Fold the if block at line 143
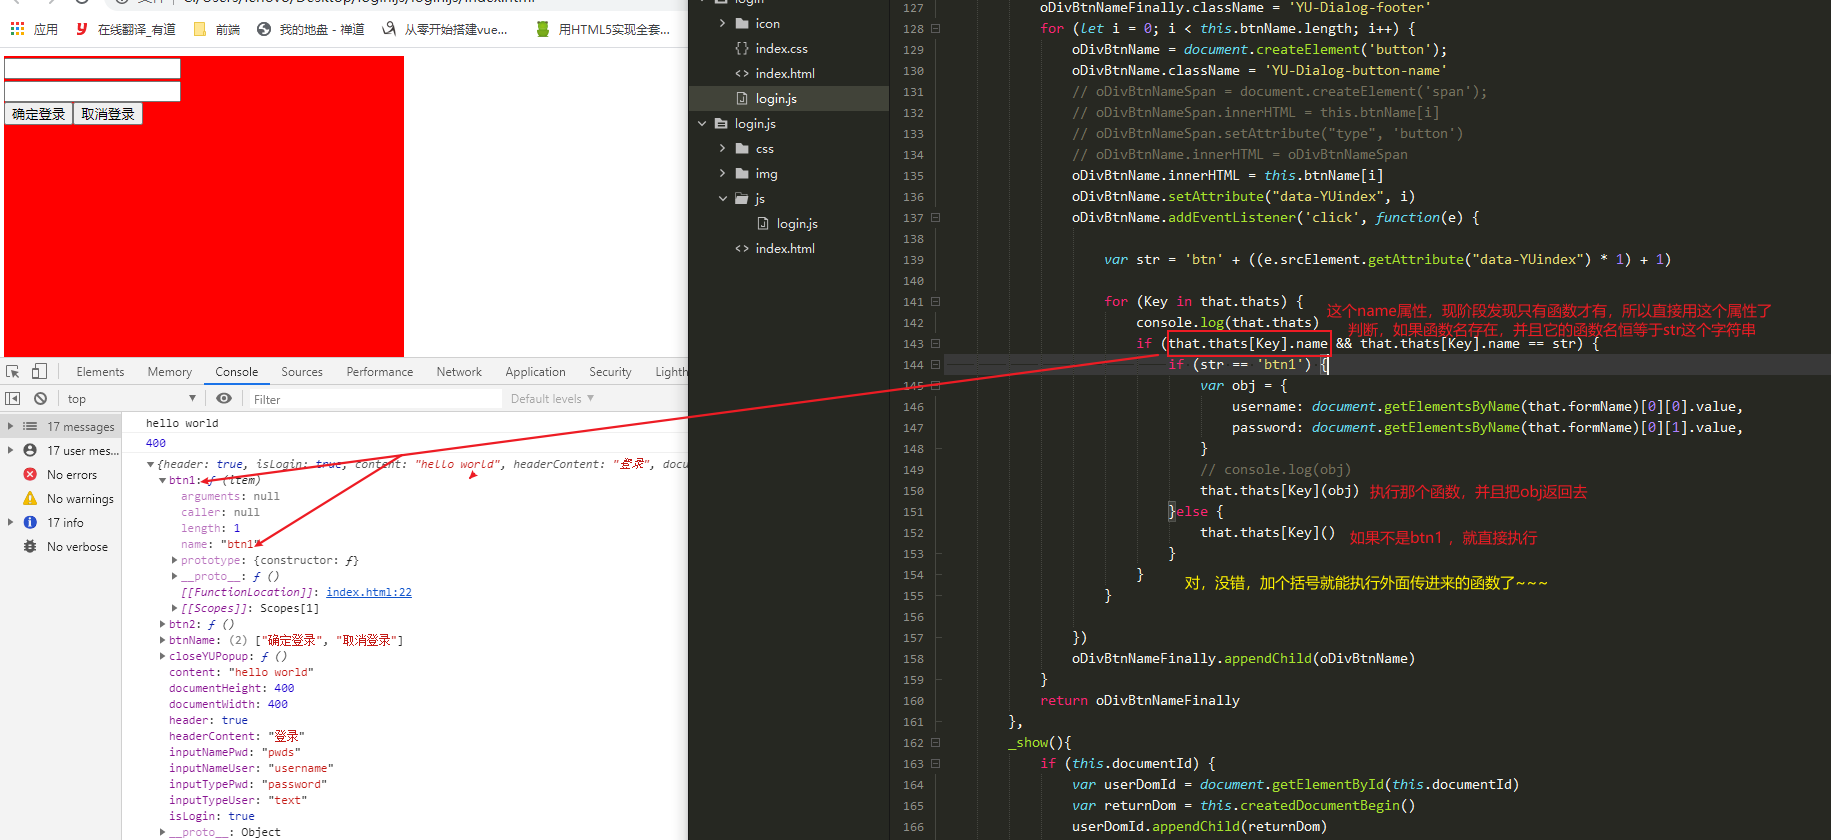 936,343
